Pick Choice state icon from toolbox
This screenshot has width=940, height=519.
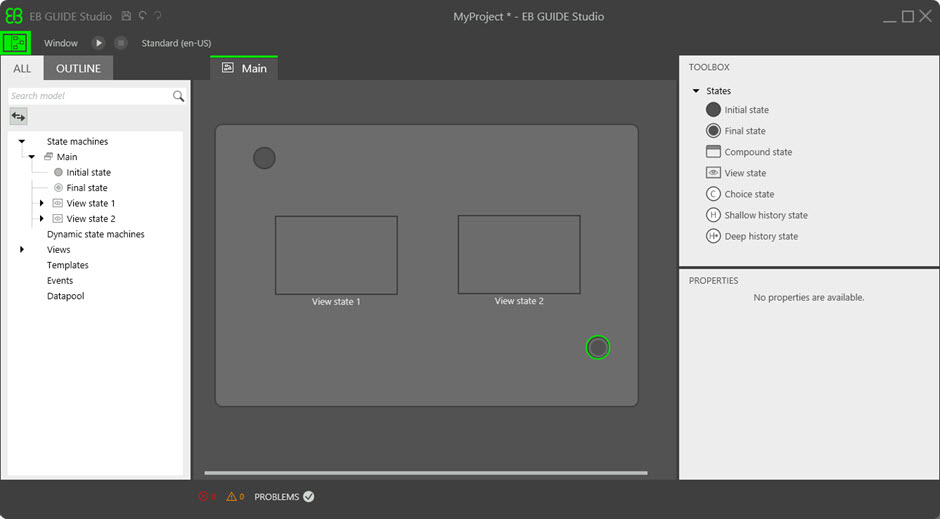[x=713, y=194]
